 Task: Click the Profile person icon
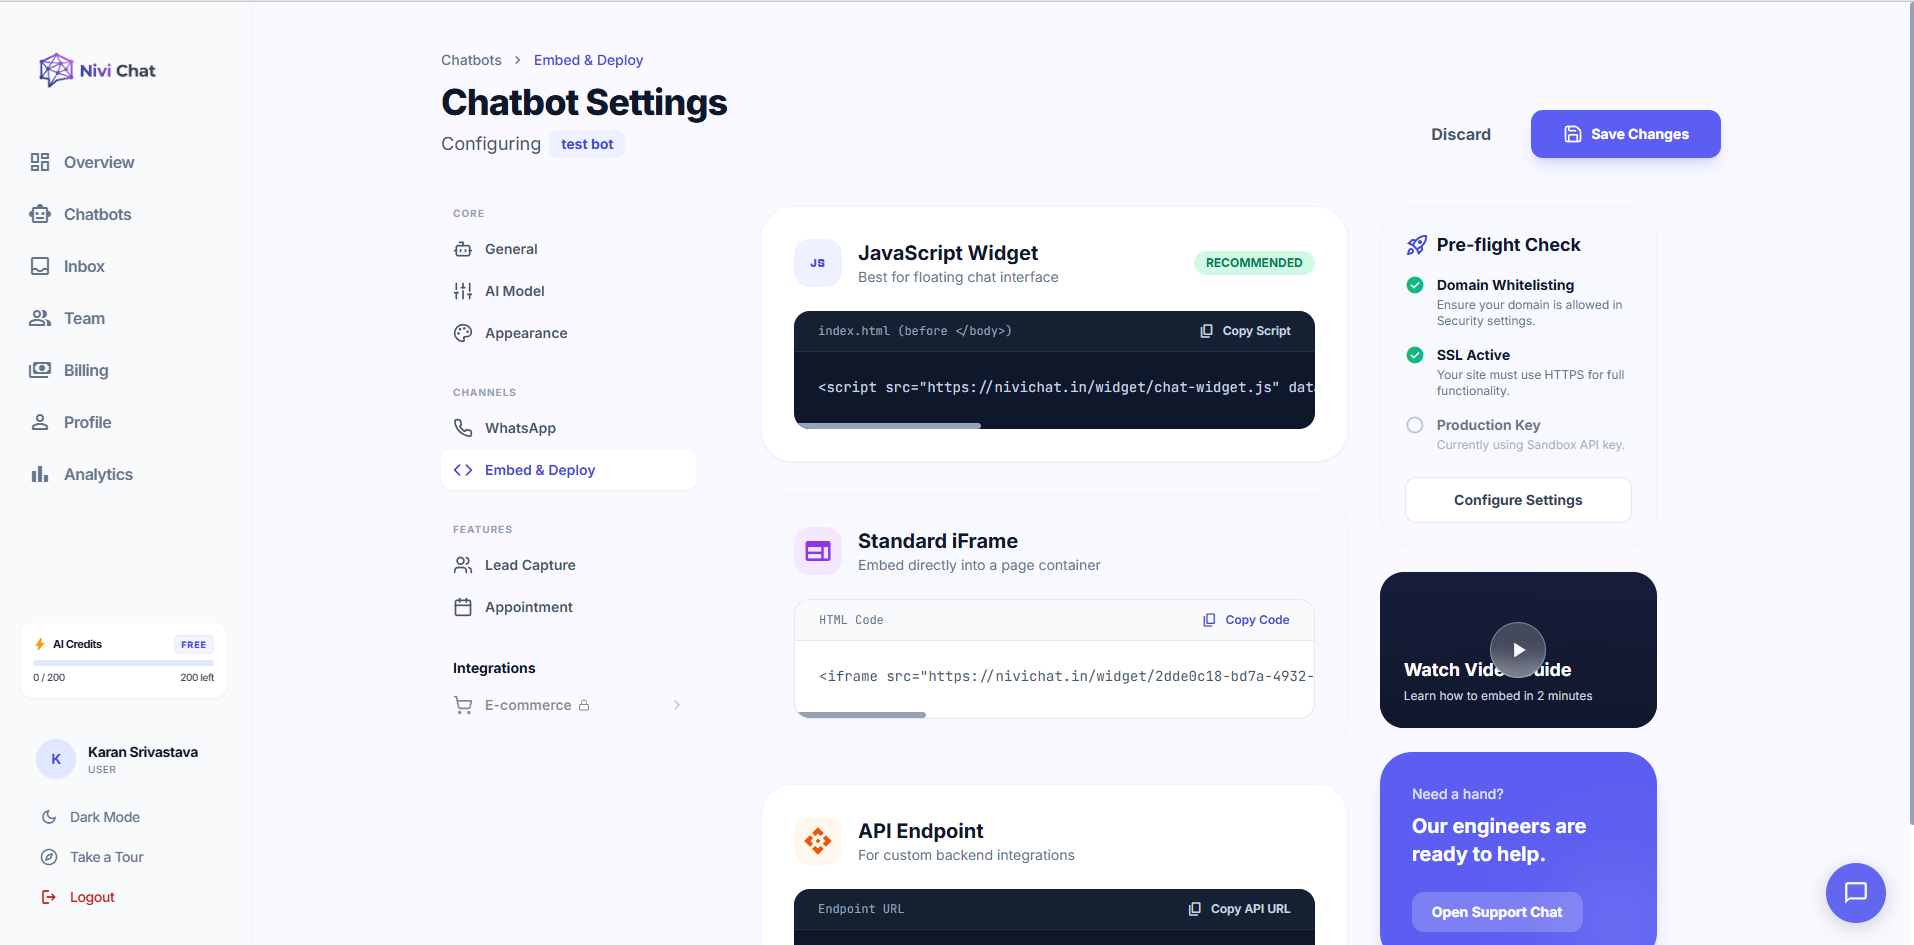coord(40,422)
